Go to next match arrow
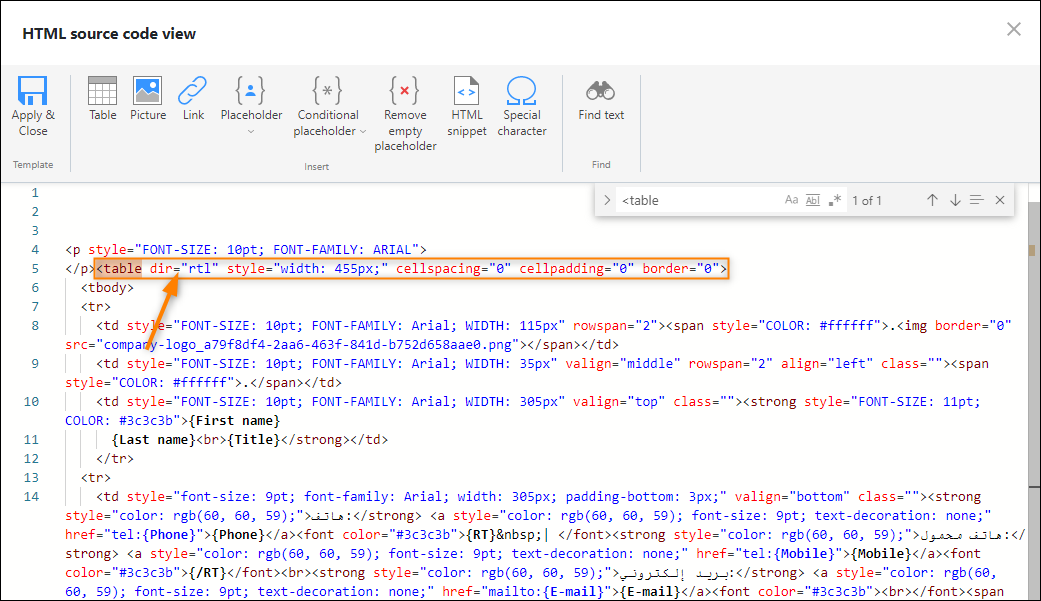Screen dimensions: 1041x601 pos(955,200)
